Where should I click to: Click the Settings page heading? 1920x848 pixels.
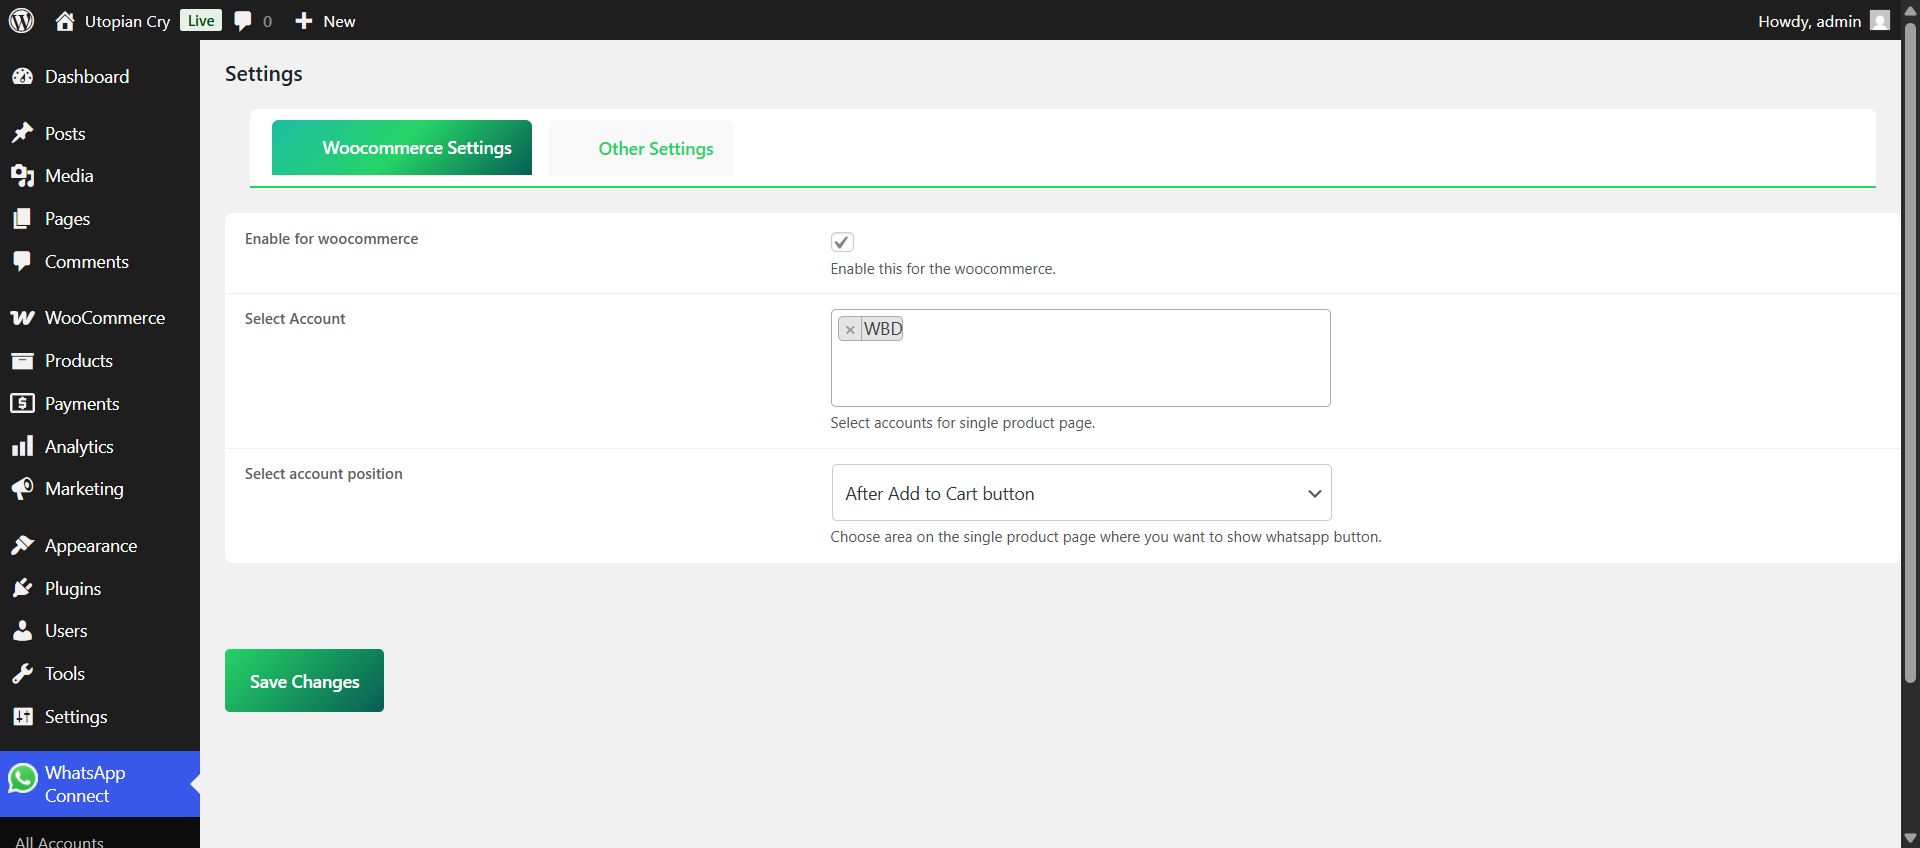tap(263, 74)
